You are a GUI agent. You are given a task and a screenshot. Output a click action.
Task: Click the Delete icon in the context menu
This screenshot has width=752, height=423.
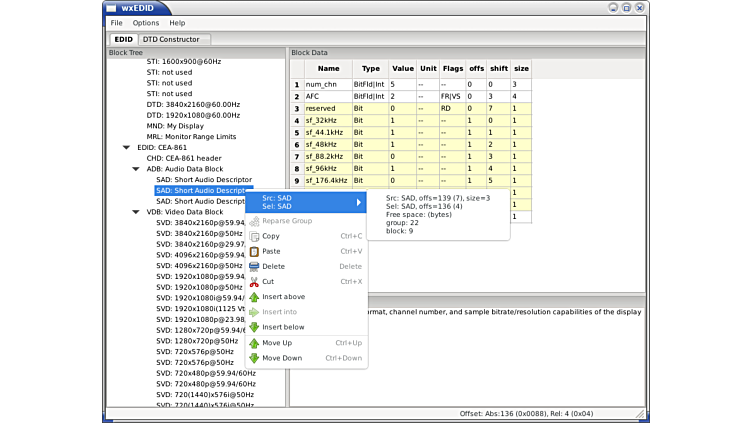[254, 266]
